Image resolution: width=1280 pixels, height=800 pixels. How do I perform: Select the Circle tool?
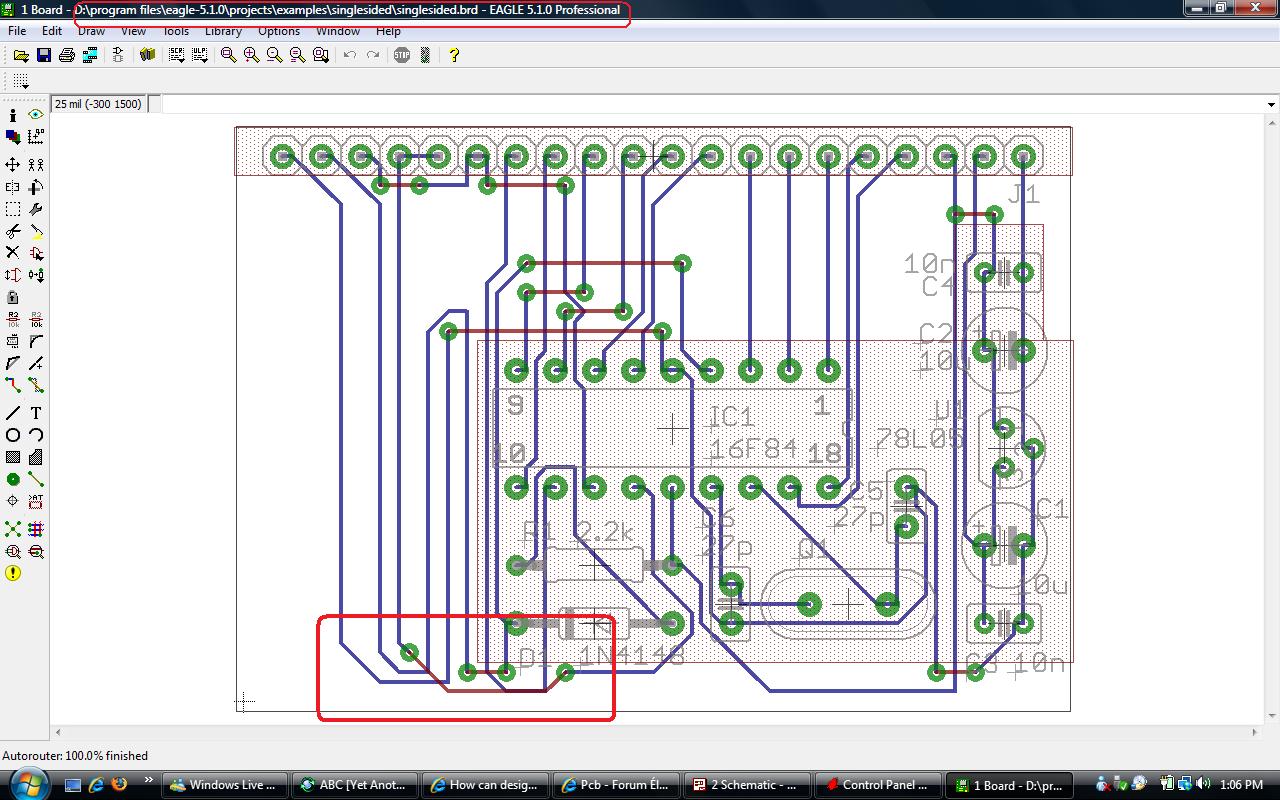coord(13,435)
